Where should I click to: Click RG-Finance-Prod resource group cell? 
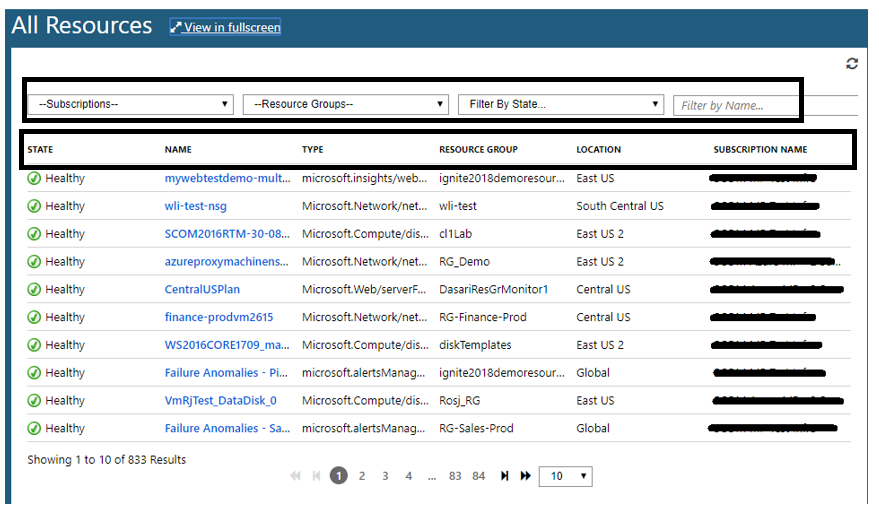(x=483, y=317)
